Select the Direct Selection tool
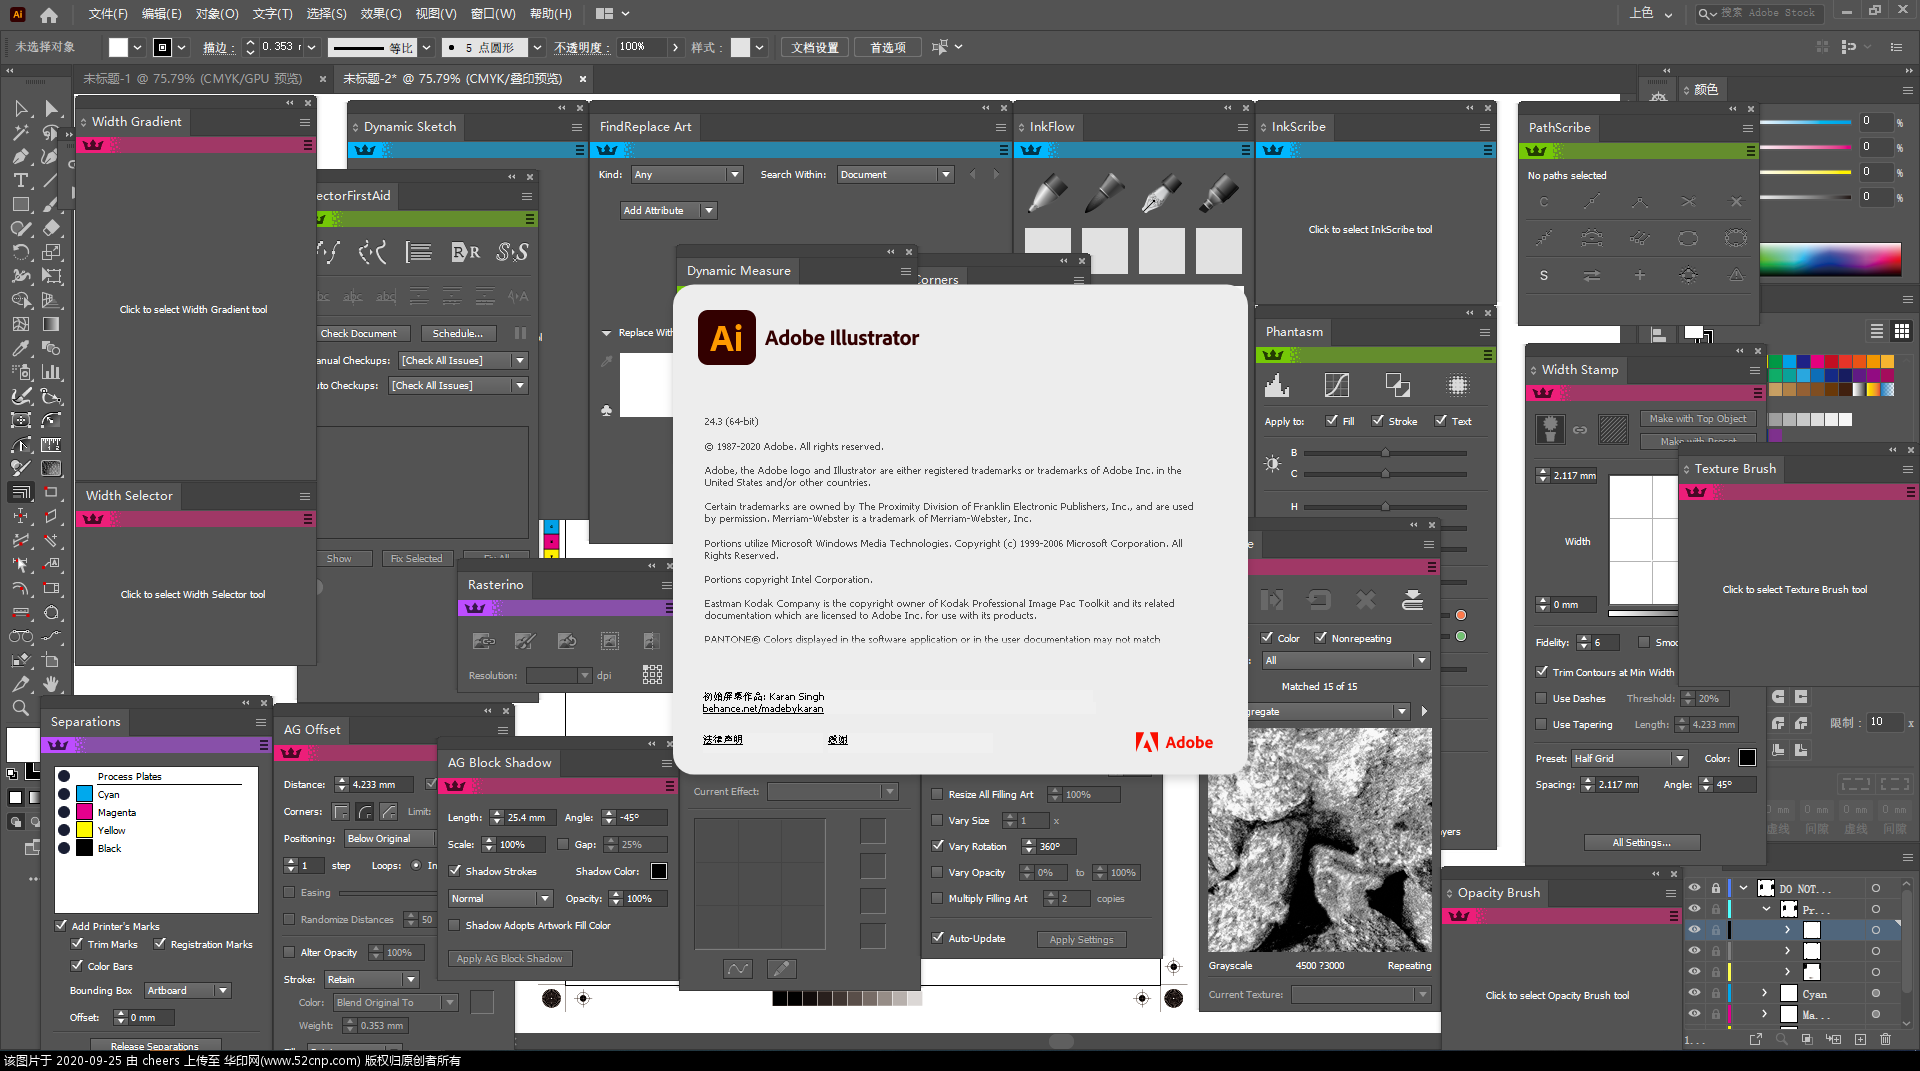 pyautogui.click(x=51, y=108)
